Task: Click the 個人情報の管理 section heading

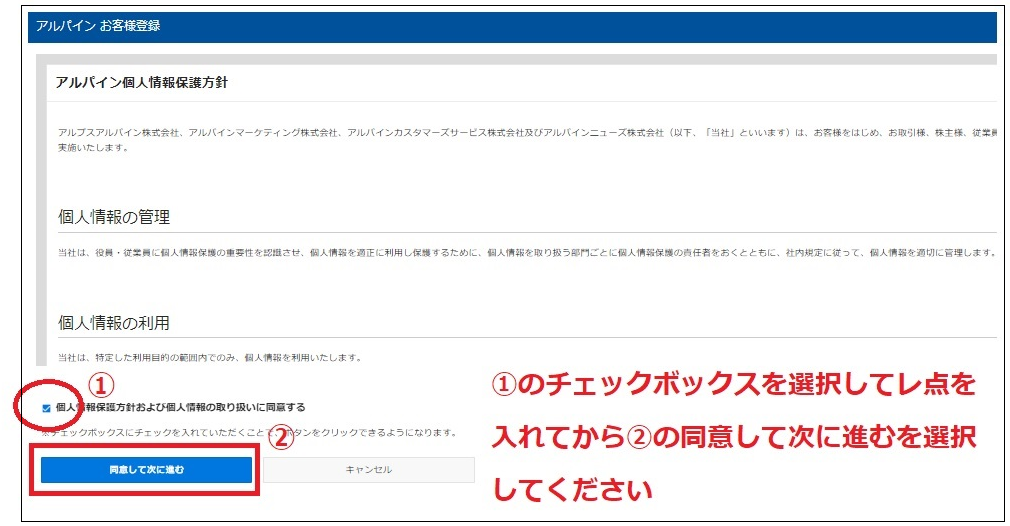Action: [114, 217]
